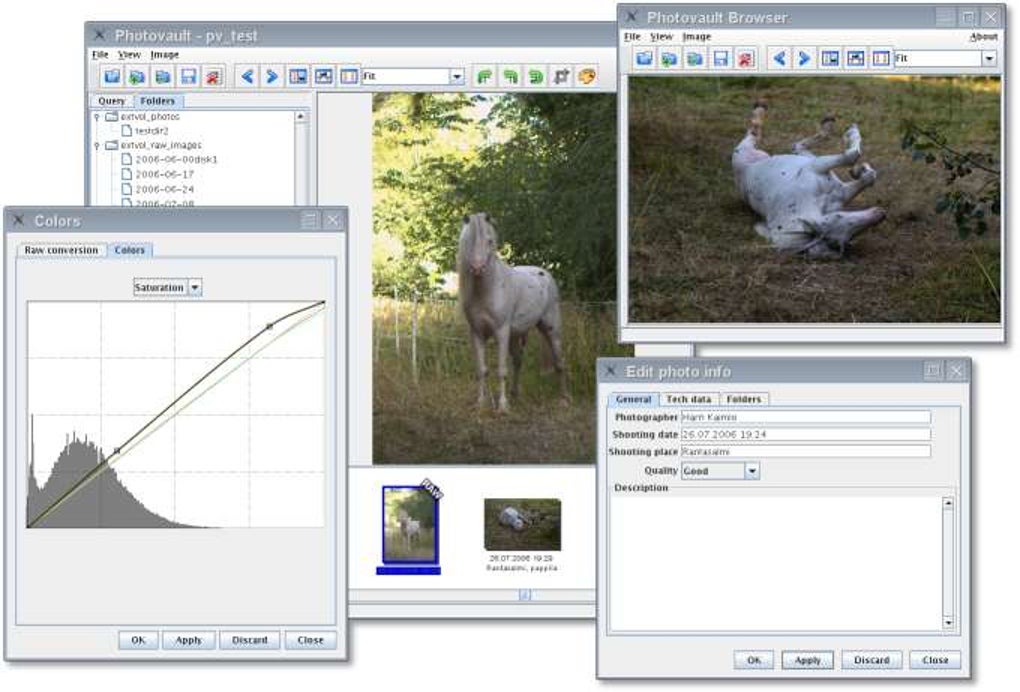
Task: Open Image menu in pv_test window
Action: [165, 55]
